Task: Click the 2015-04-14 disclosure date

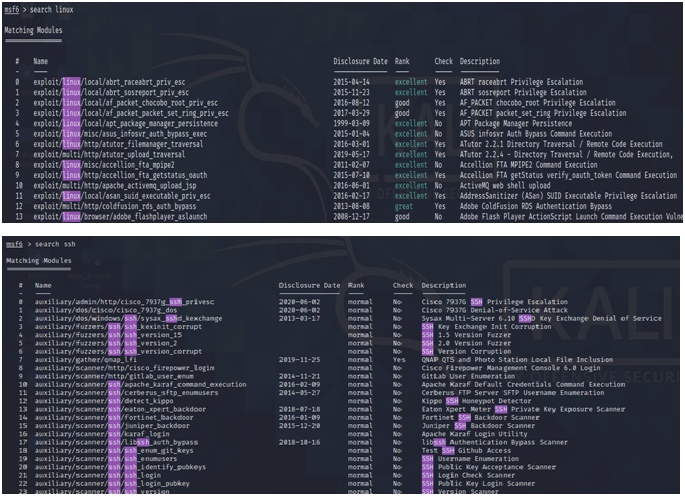Action: 351,82
